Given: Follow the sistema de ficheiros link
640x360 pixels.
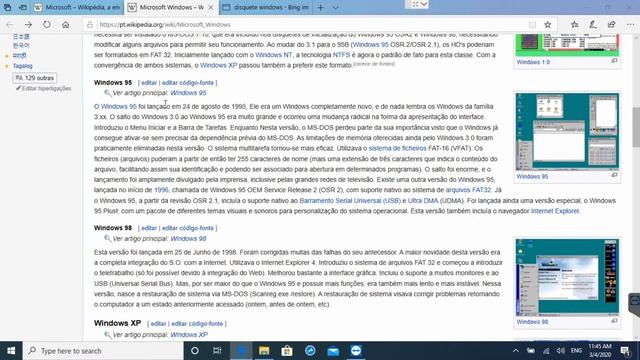Looking at the screenshot, I should coord(397,149).
